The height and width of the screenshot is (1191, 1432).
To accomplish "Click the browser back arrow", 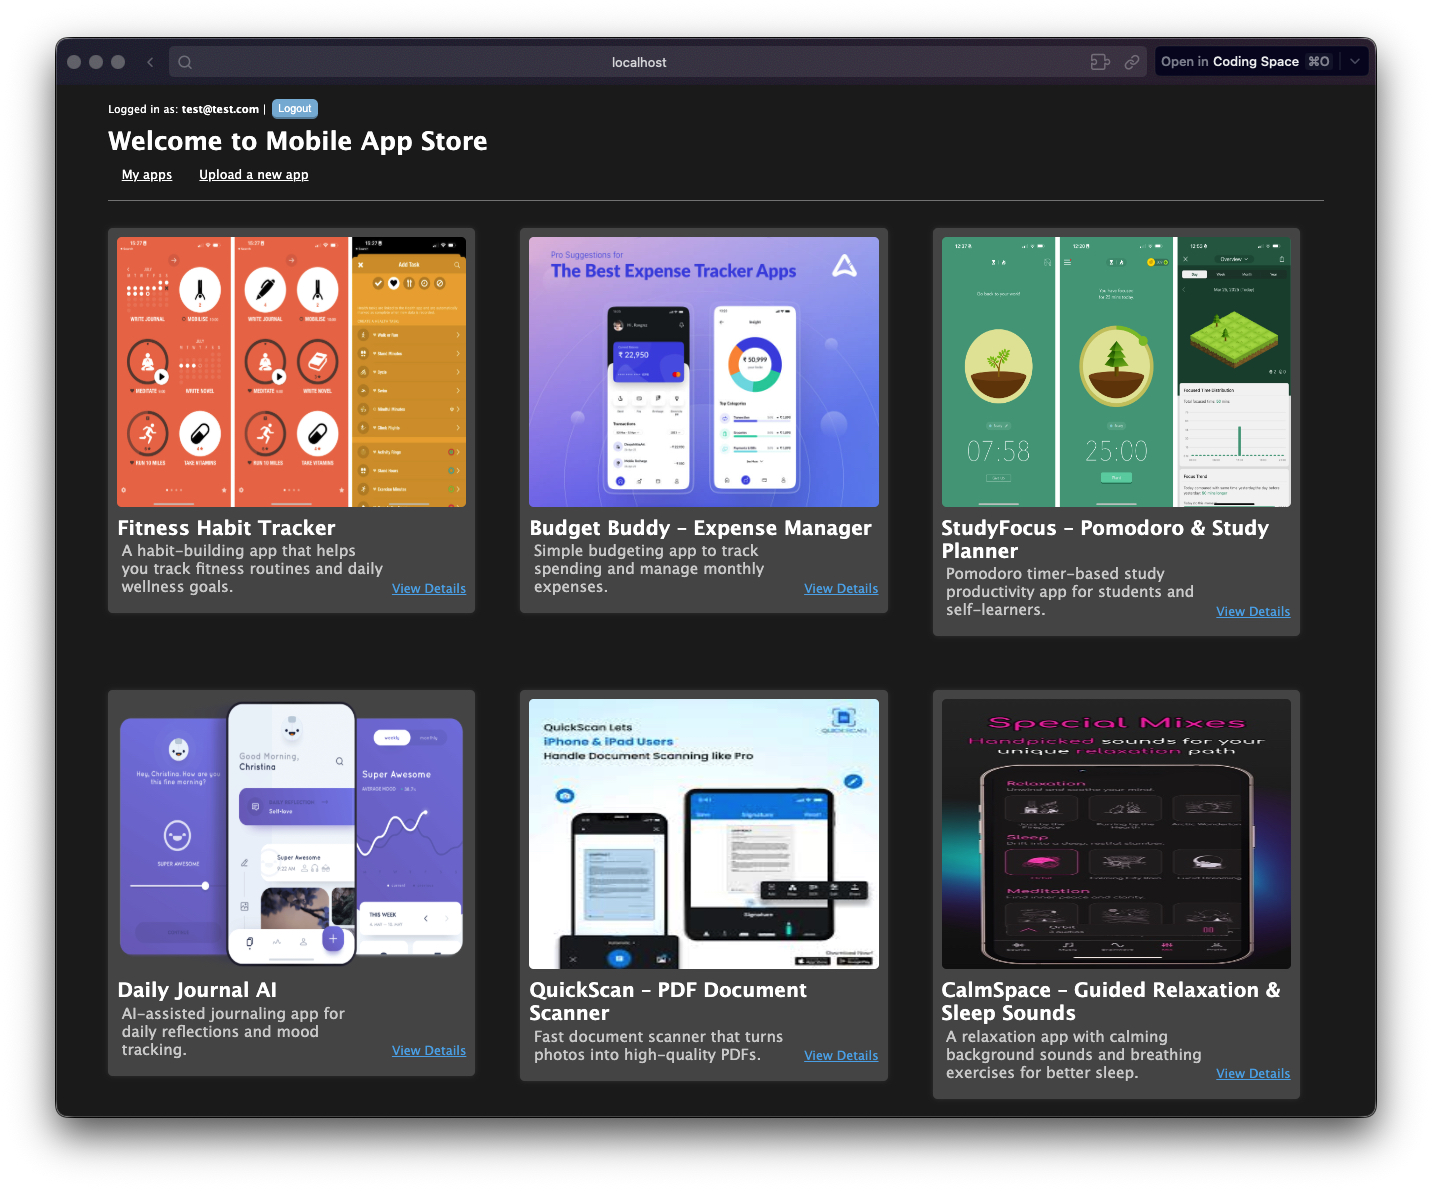I will (x=150, y=62).
